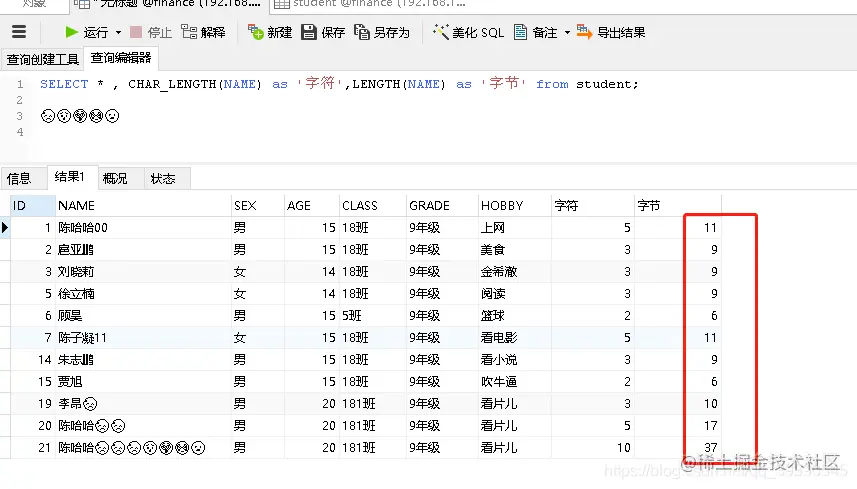Click ID cell 14
The width and height of the screenshot is (857, 489).
[x=33, y=360]
